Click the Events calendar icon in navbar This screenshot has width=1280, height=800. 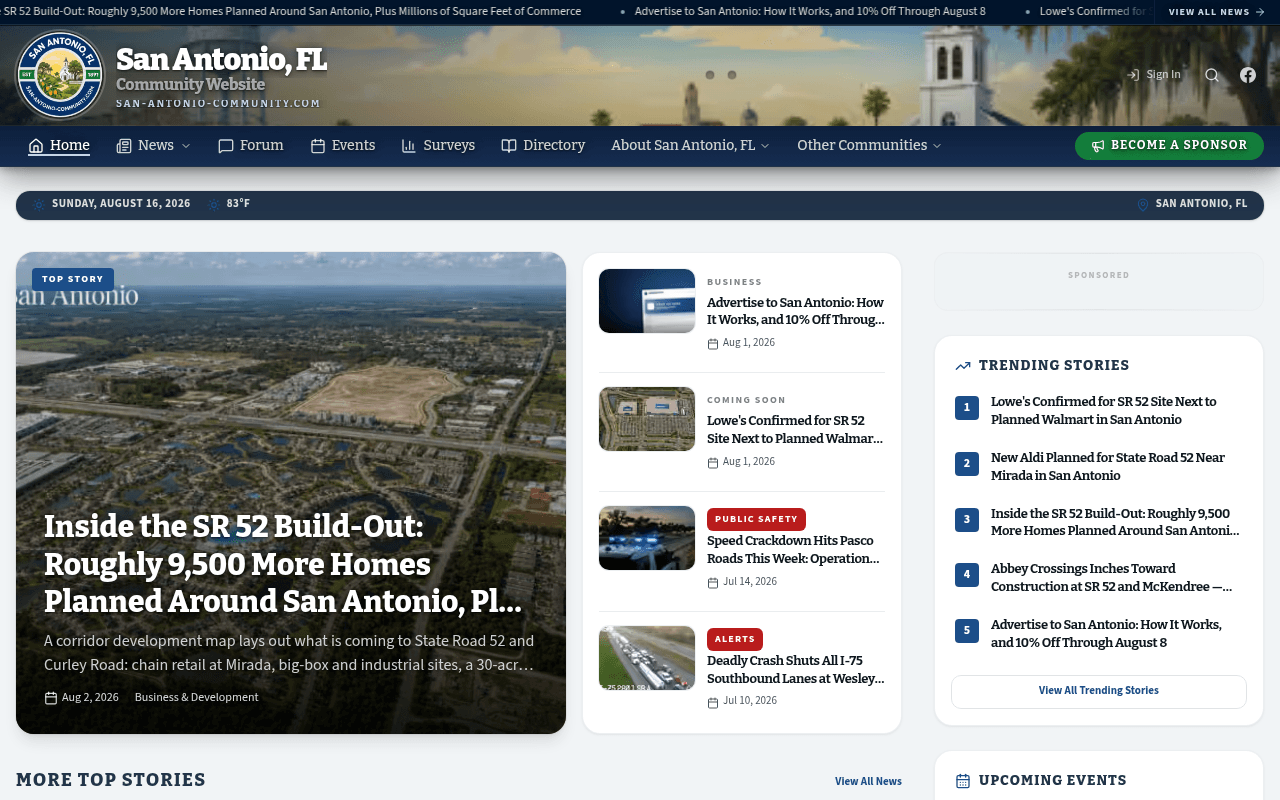point(318,146)
